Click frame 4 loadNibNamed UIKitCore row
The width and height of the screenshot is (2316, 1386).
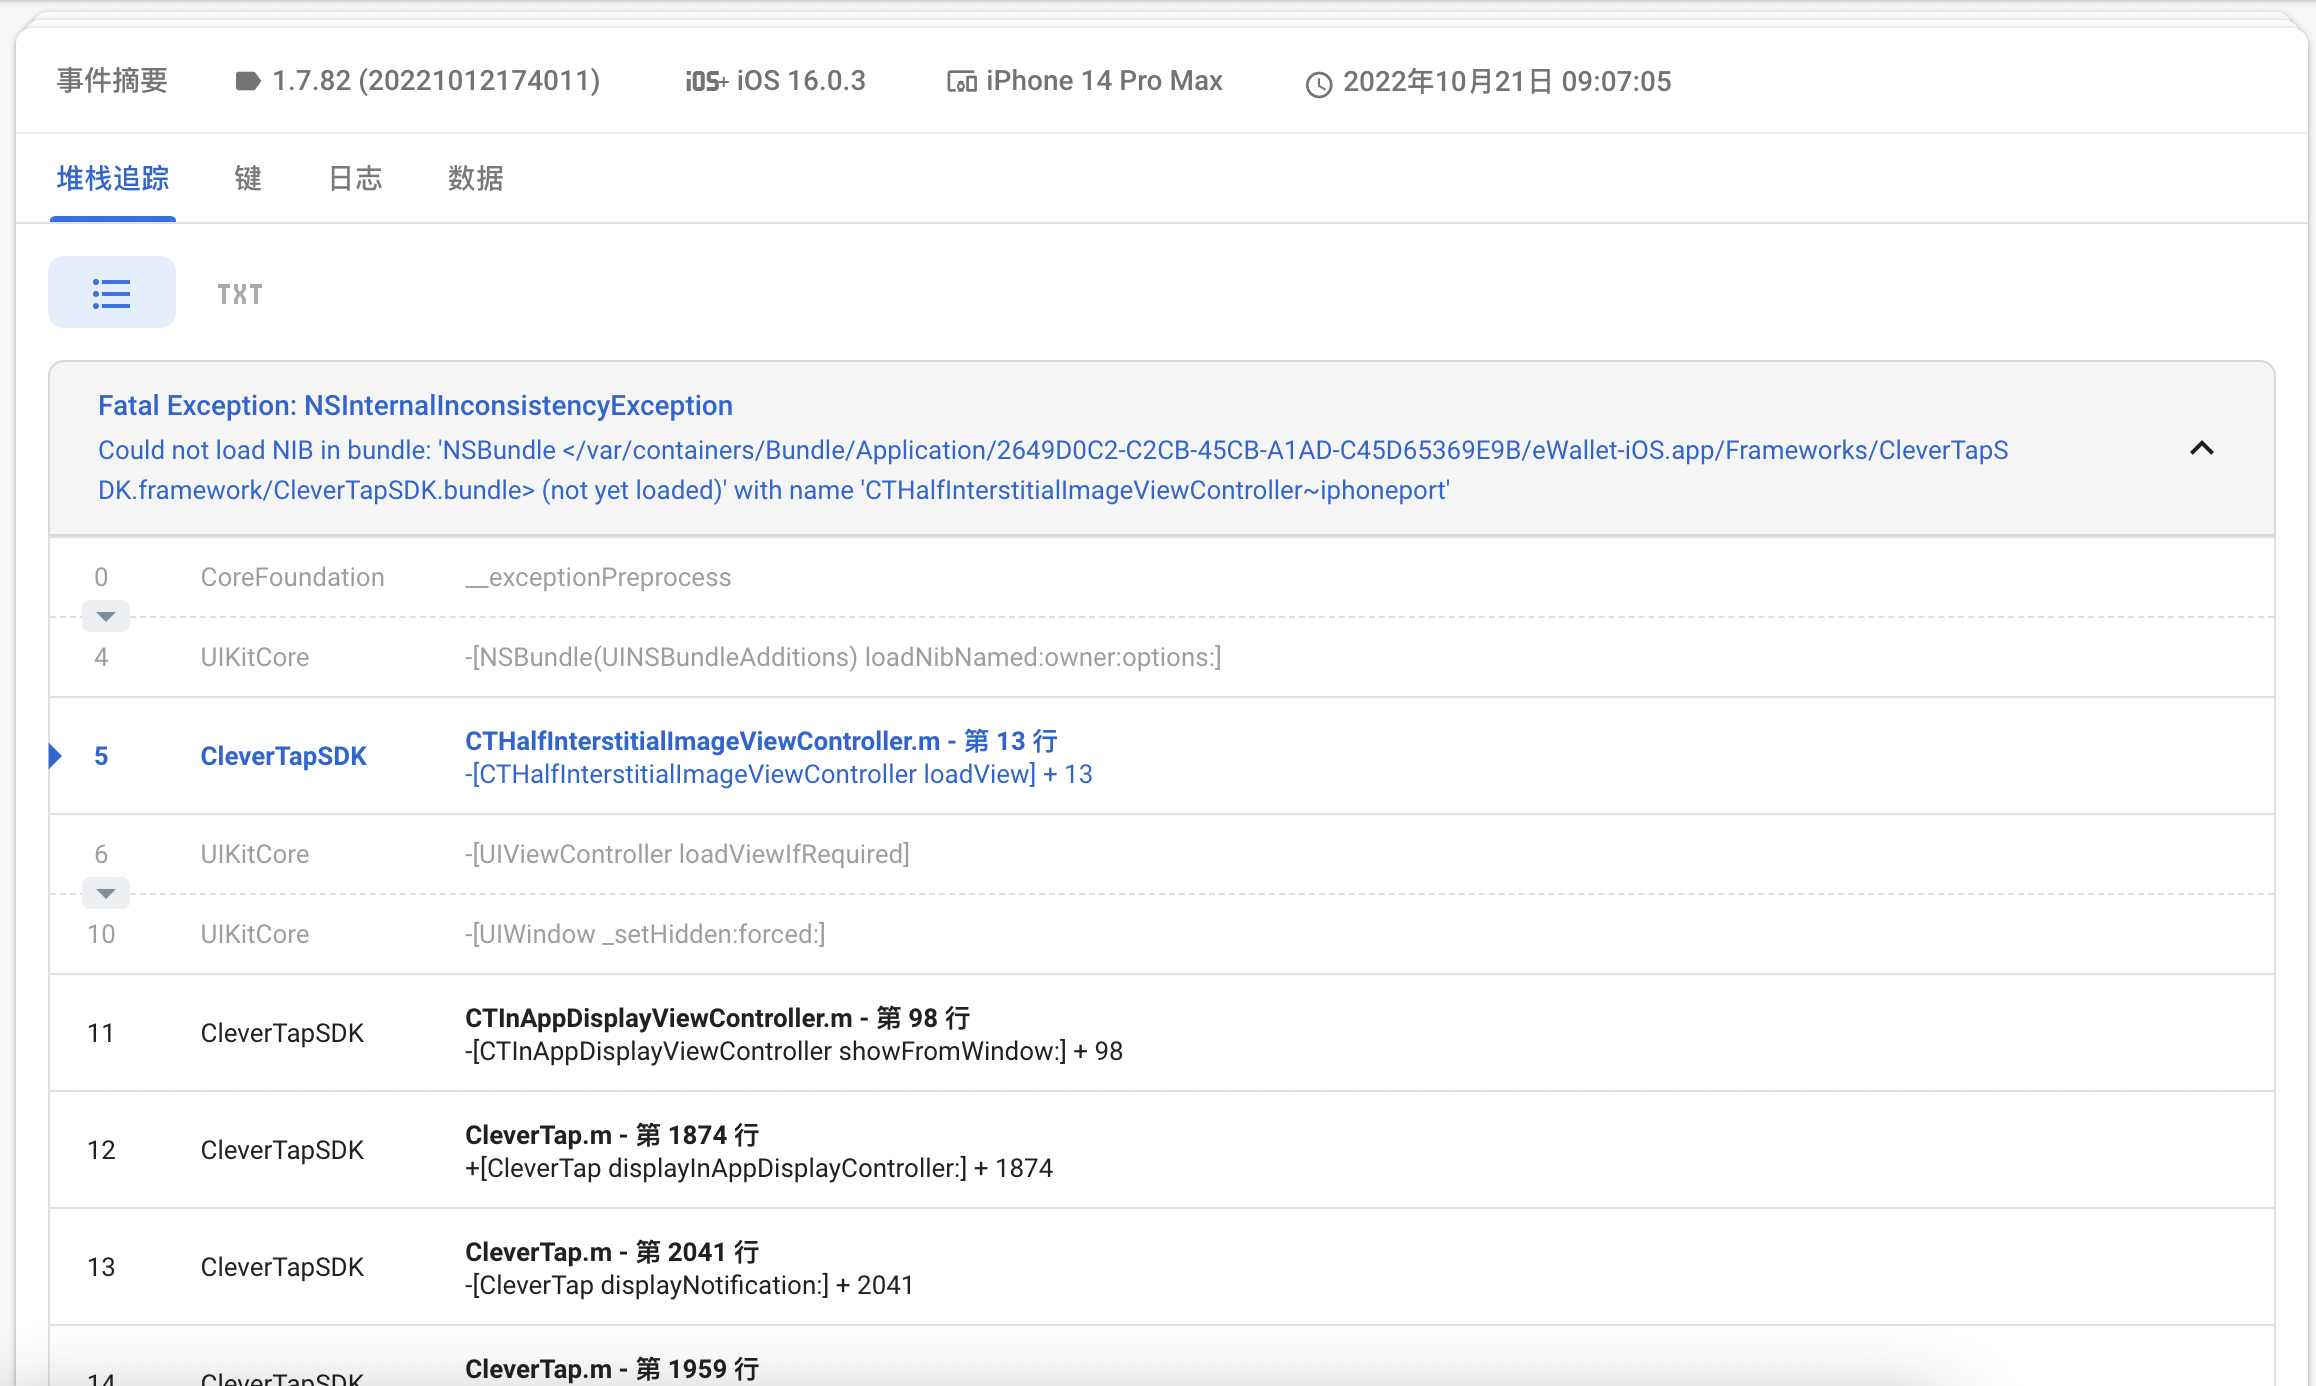pos(842,657)
